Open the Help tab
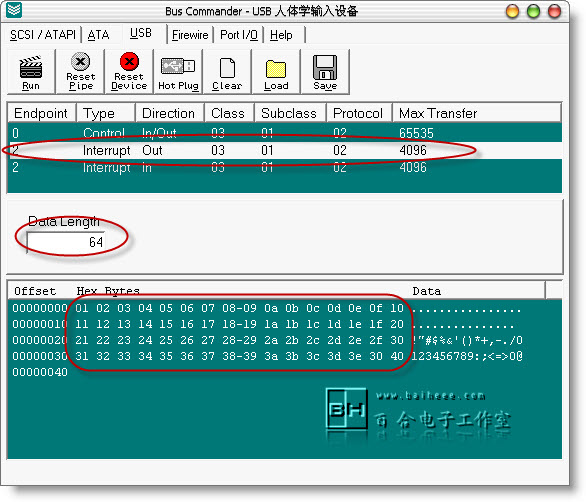Image resolution: width=586 pixels, height=502 pixels. tap(281, 35)
